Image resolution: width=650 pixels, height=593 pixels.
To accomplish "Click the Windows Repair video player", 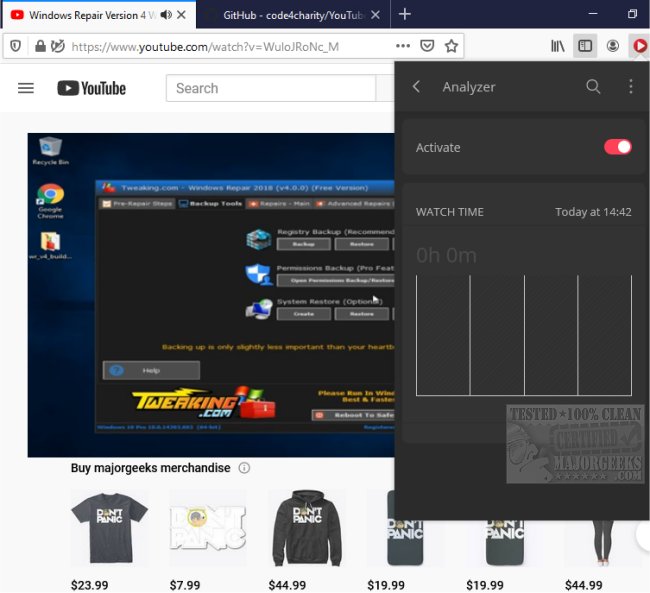I will pos(211,295).
